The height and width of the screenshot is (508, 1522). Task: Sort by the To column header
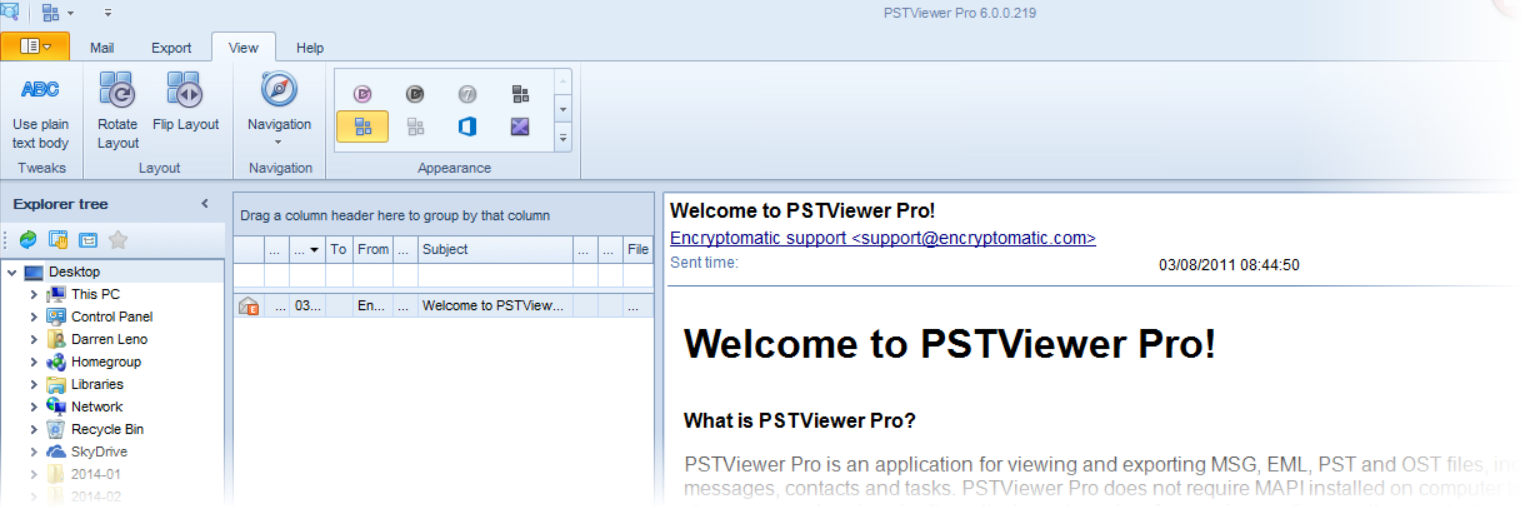(x=339, y=250)
